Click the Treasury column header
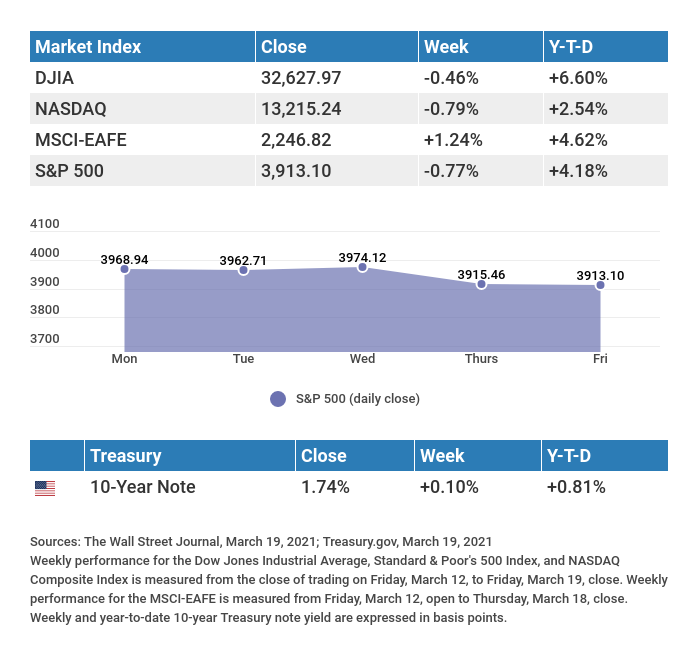This screenshot has width=700, height=658. [x=125, y=456]
